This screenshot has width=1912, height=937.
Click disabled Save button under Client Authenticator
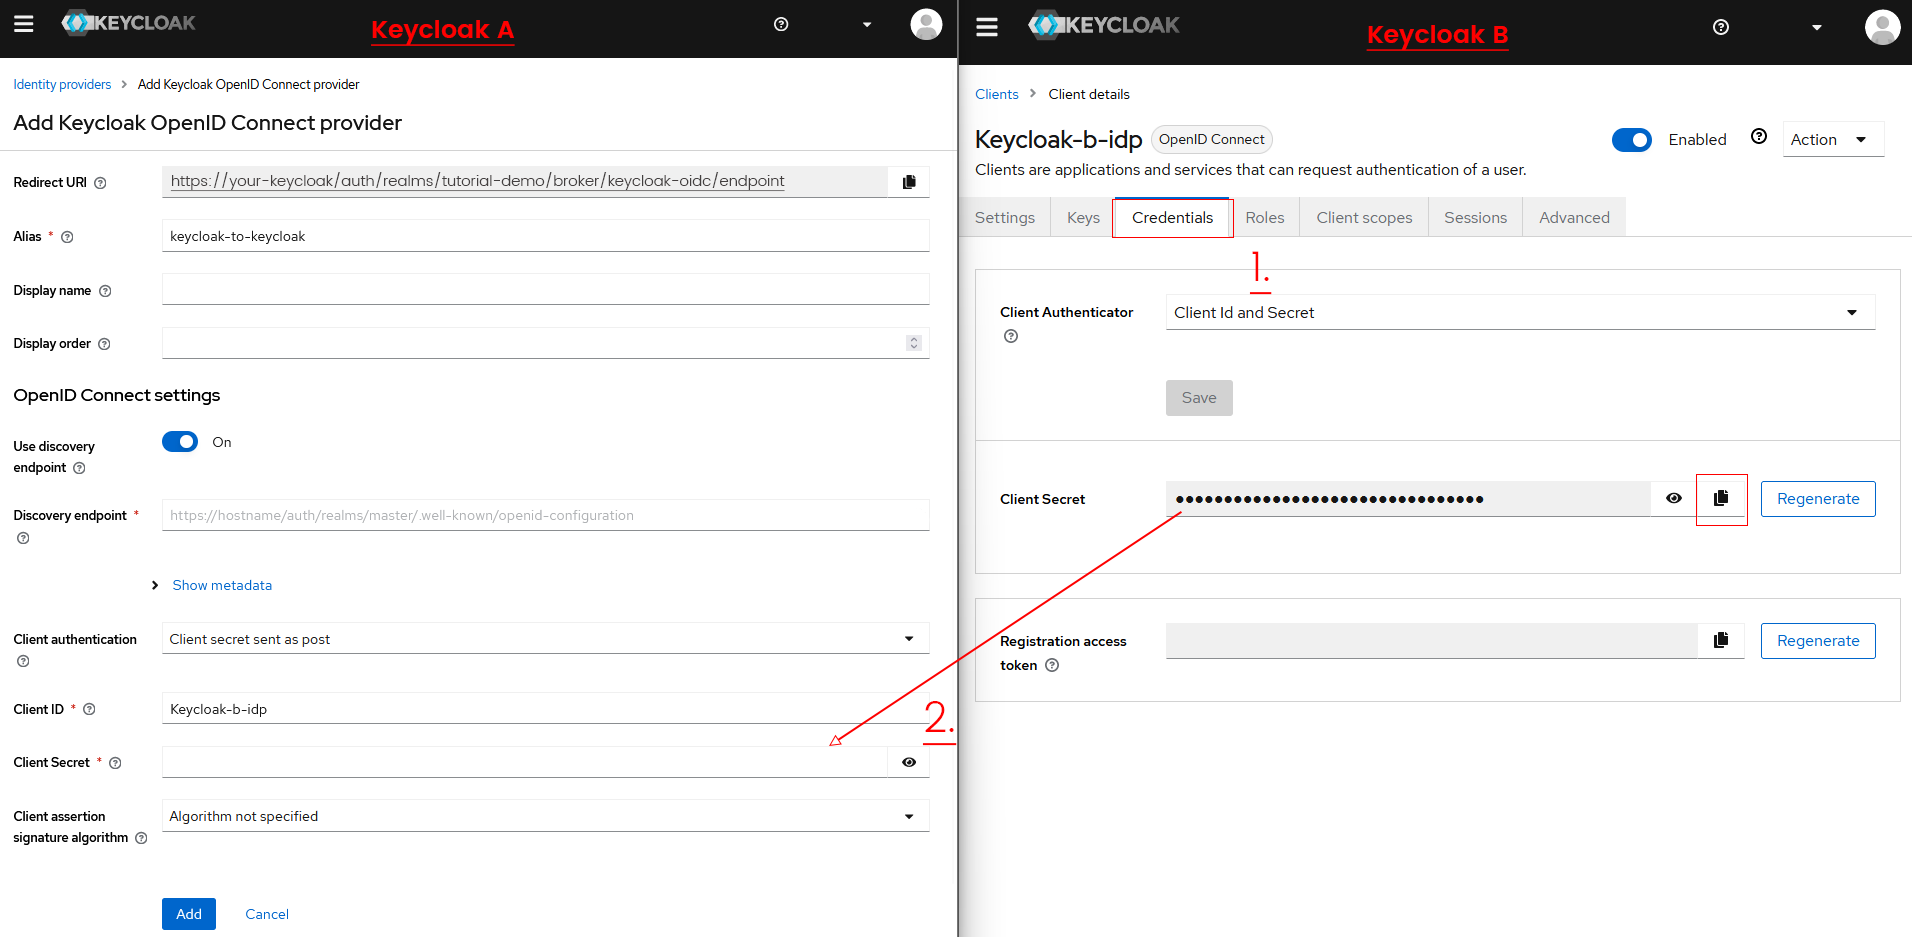coord(1199,398)
